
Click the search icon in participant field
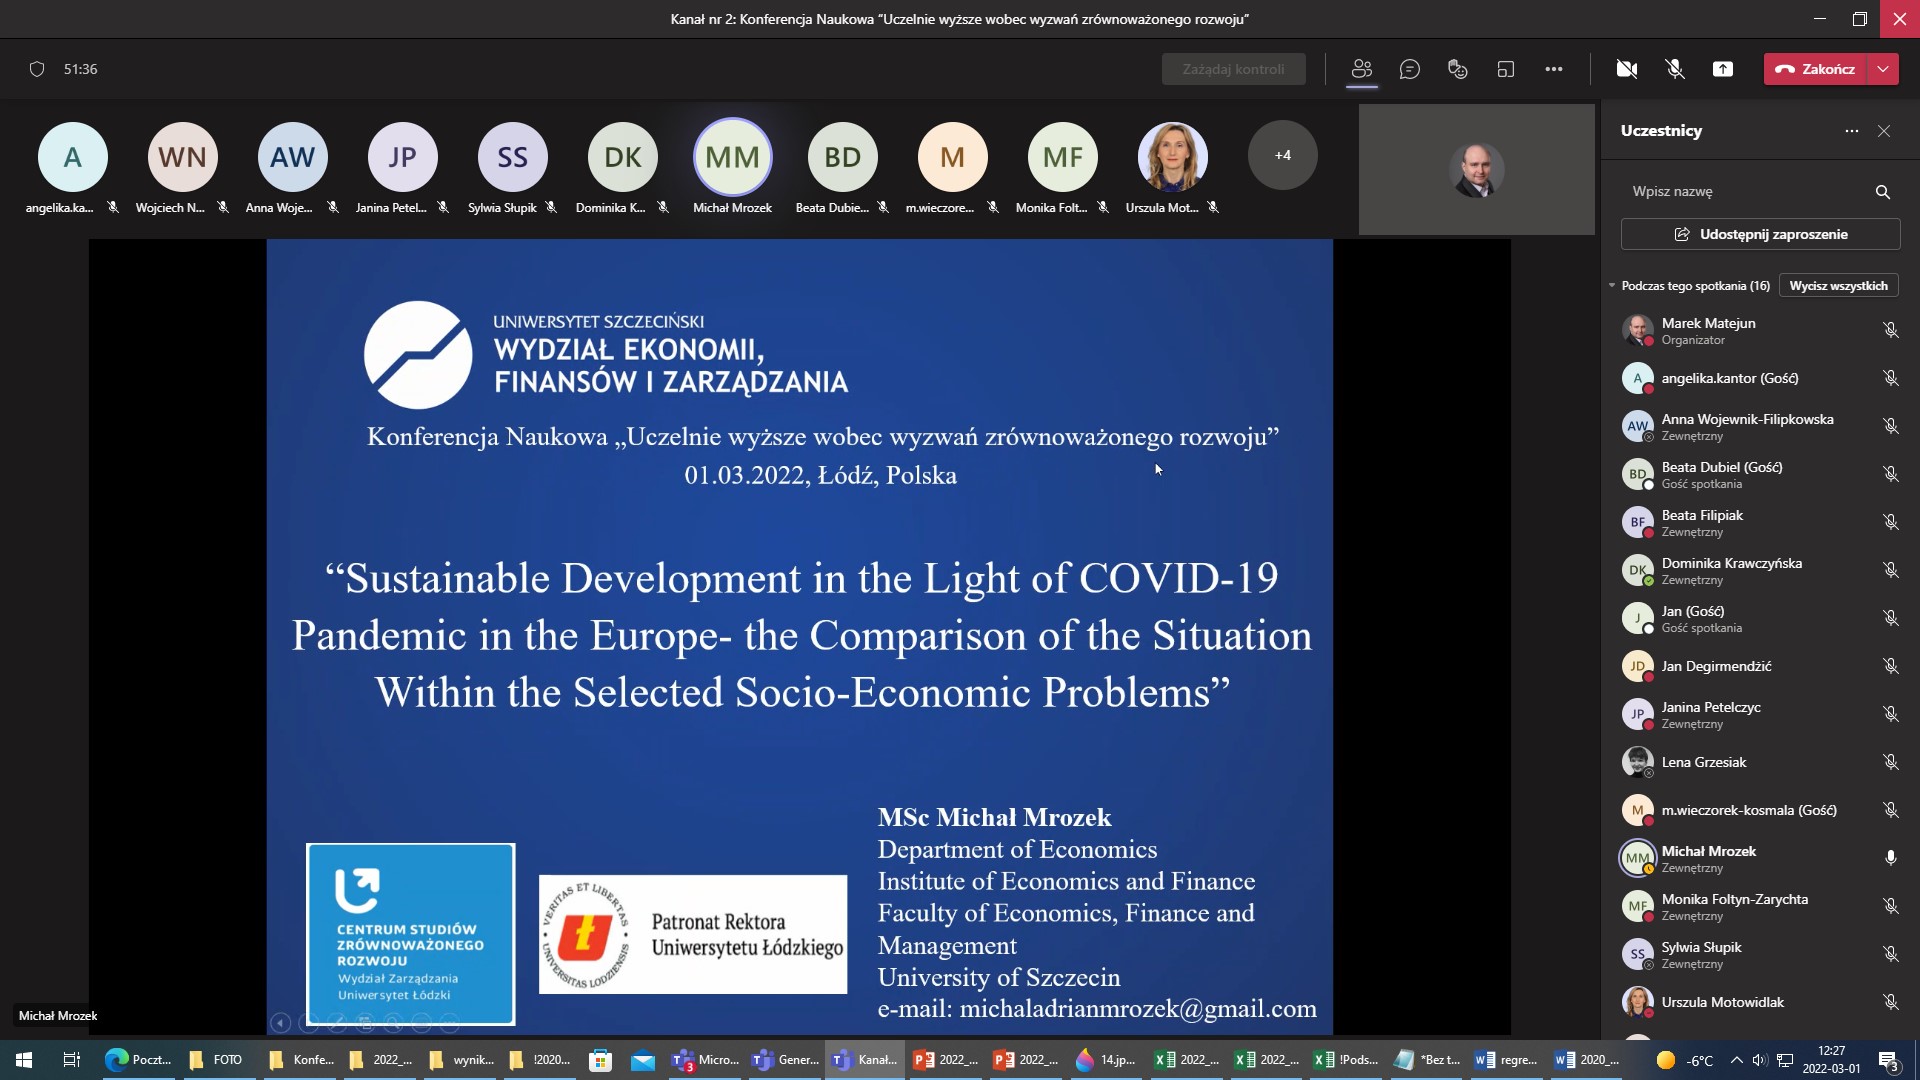[x=1882, y=192]
